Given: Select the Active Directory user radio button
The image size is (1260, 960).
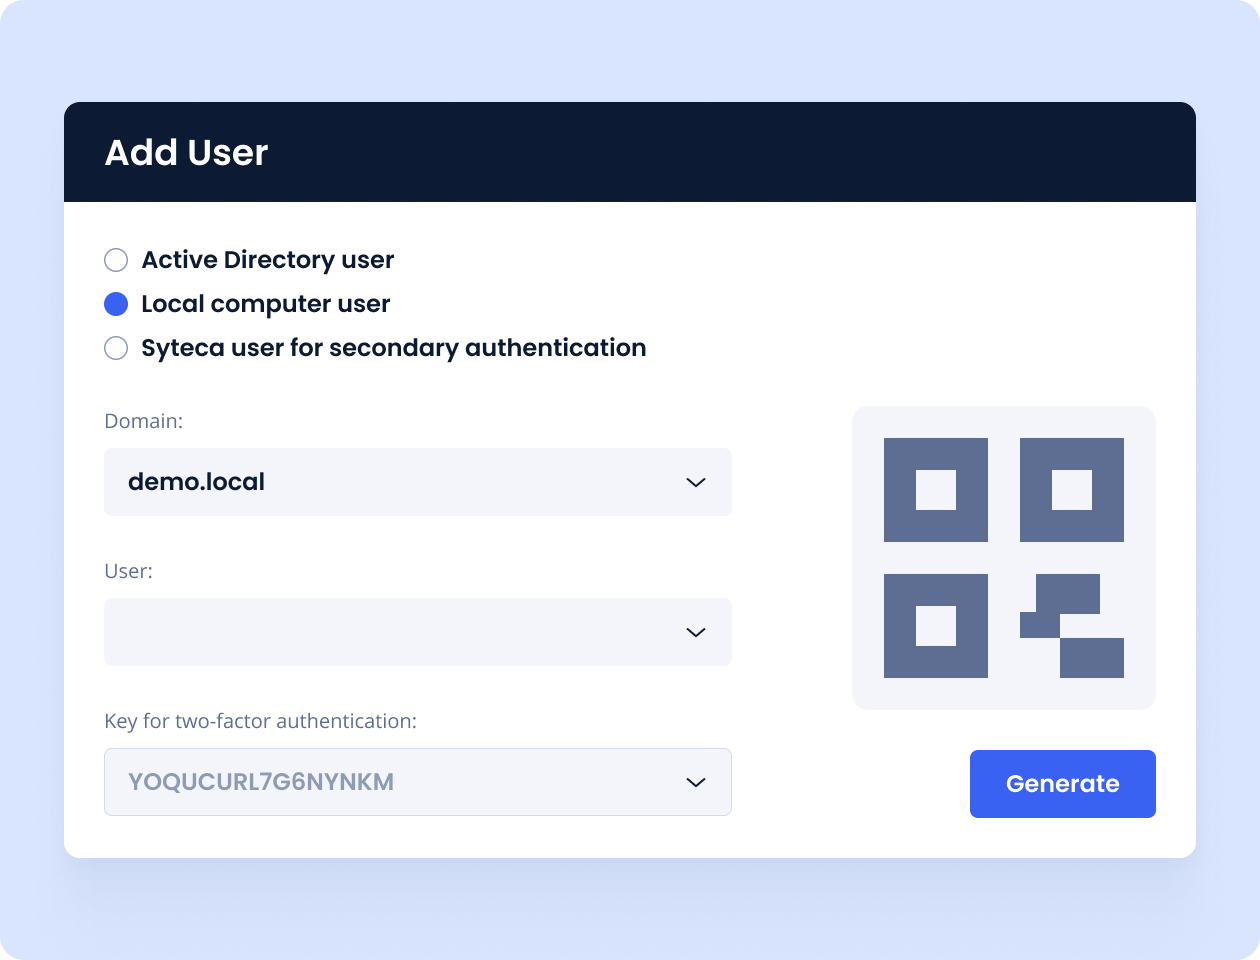Looking at the screenshot, I should [x=116, y=260].
